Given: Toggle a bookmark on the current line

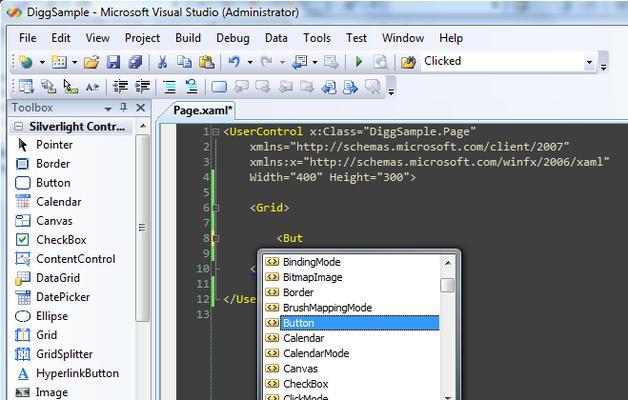Looking at the screenshot, I should click(x=219, y=86).
